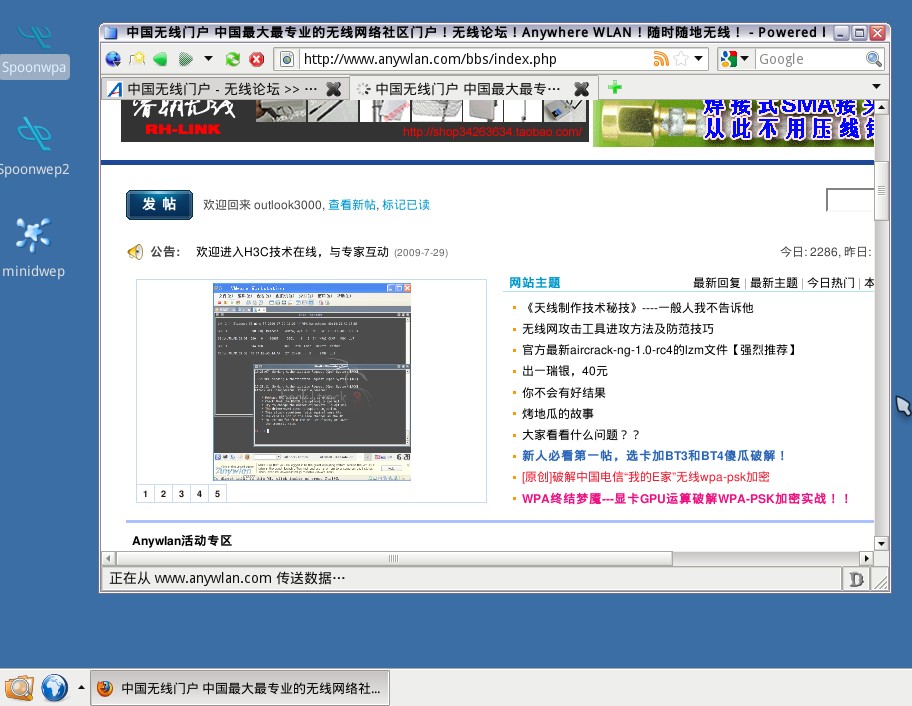Launch the Spoonwep2 desktop shortcut

coord(34,145)
